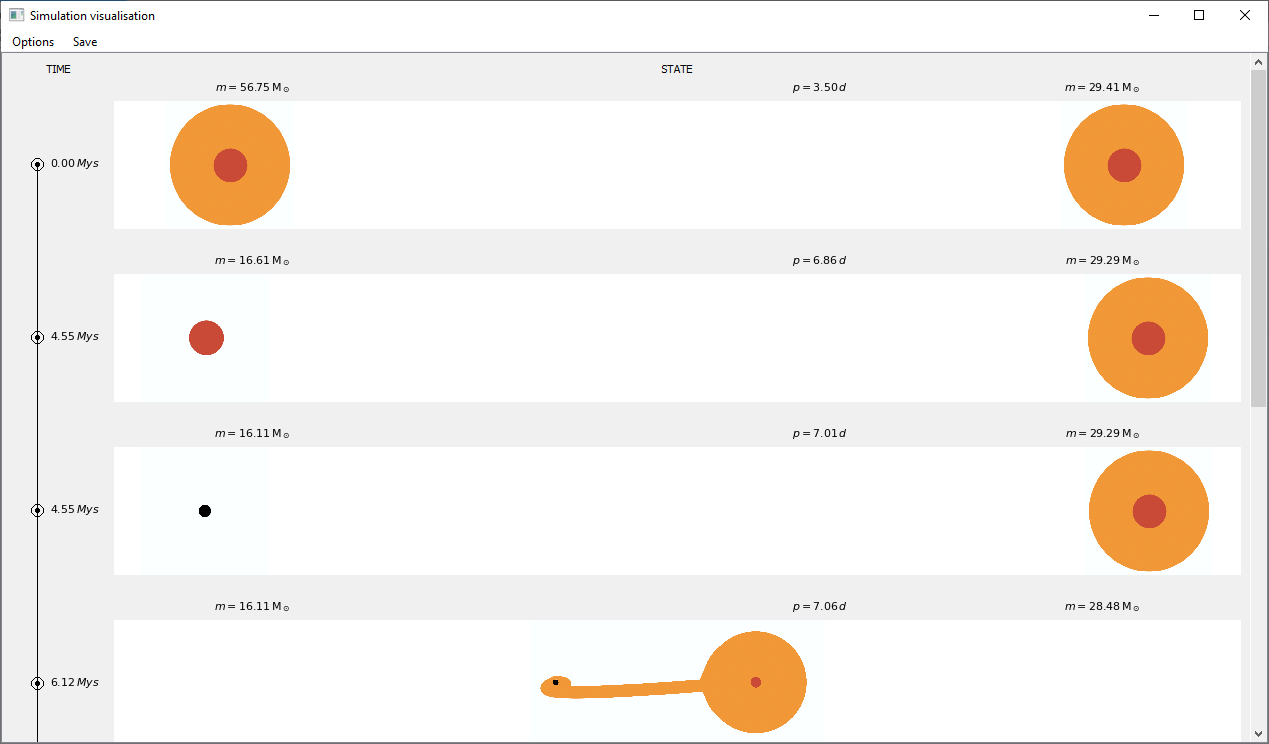Click the accreting star at 6.12 Mys
The image size is (1269, 744).
[755, 682]
